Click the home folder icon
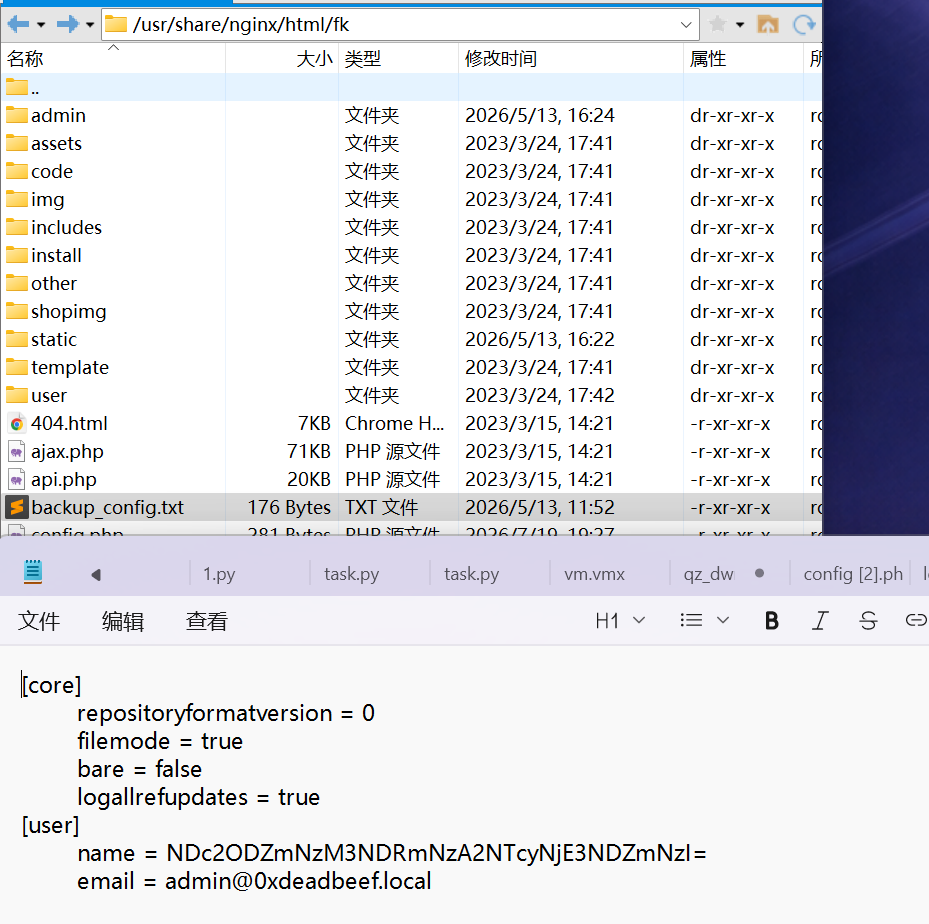Image resolution: width=929 pixels, height=924 pixels. click(x=768, y=24)
